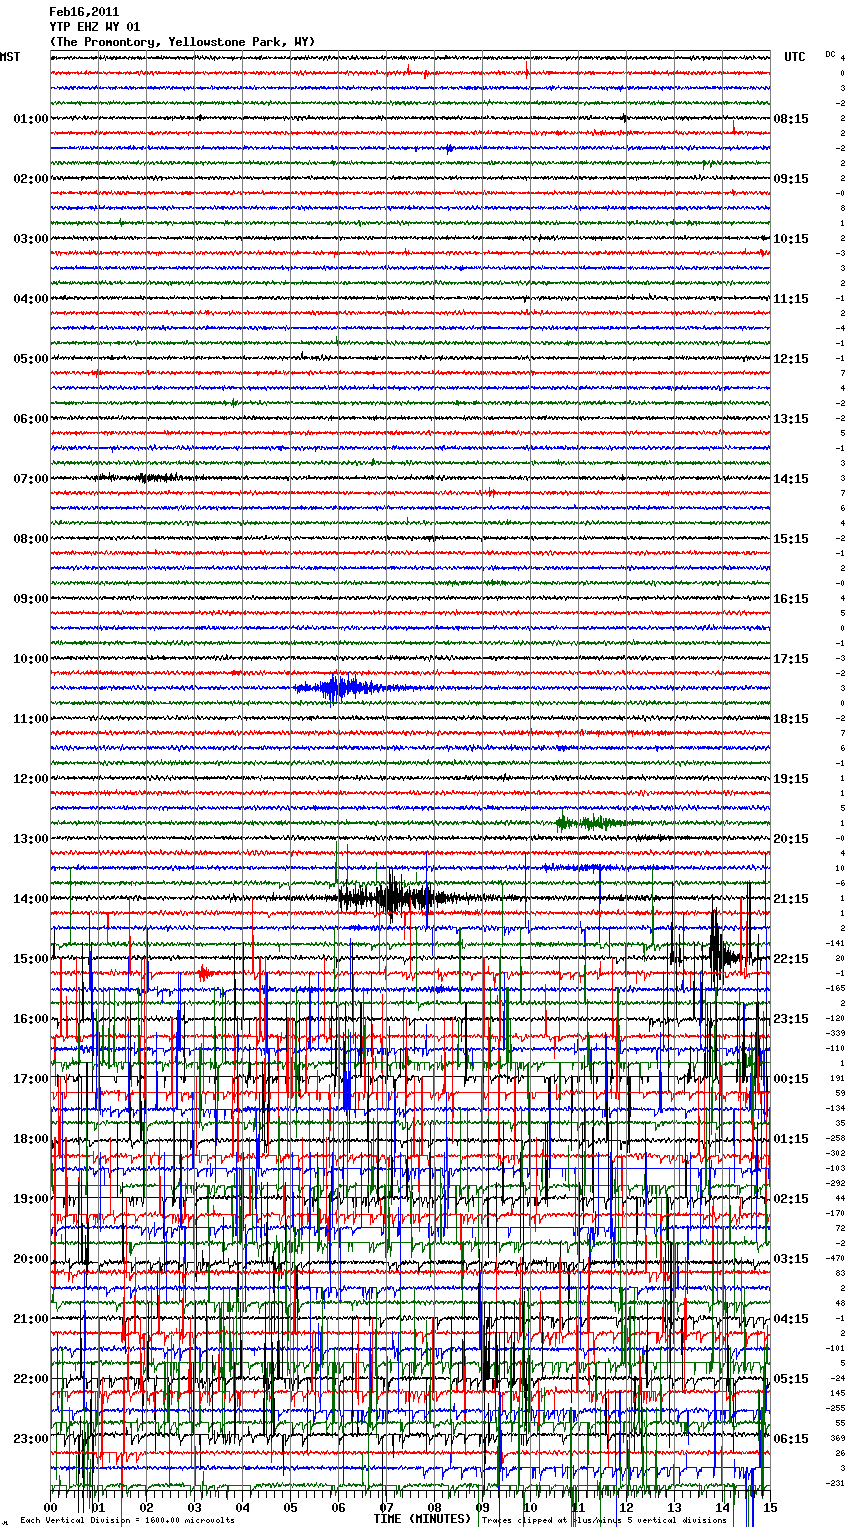Screen dimensions: 850x1534
Task: Click the 06:00 MST time label
Action: pos(31,419)
